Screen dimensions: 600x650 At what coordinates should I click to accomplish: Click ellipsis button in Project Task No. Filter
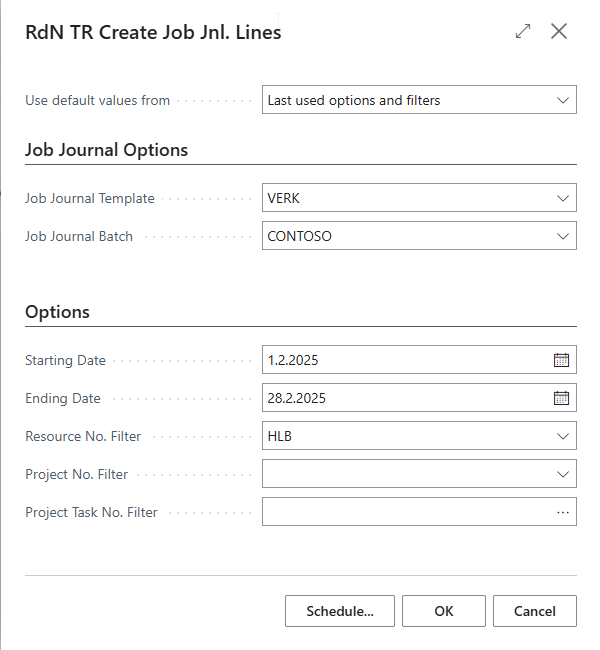tap(562, 512)
